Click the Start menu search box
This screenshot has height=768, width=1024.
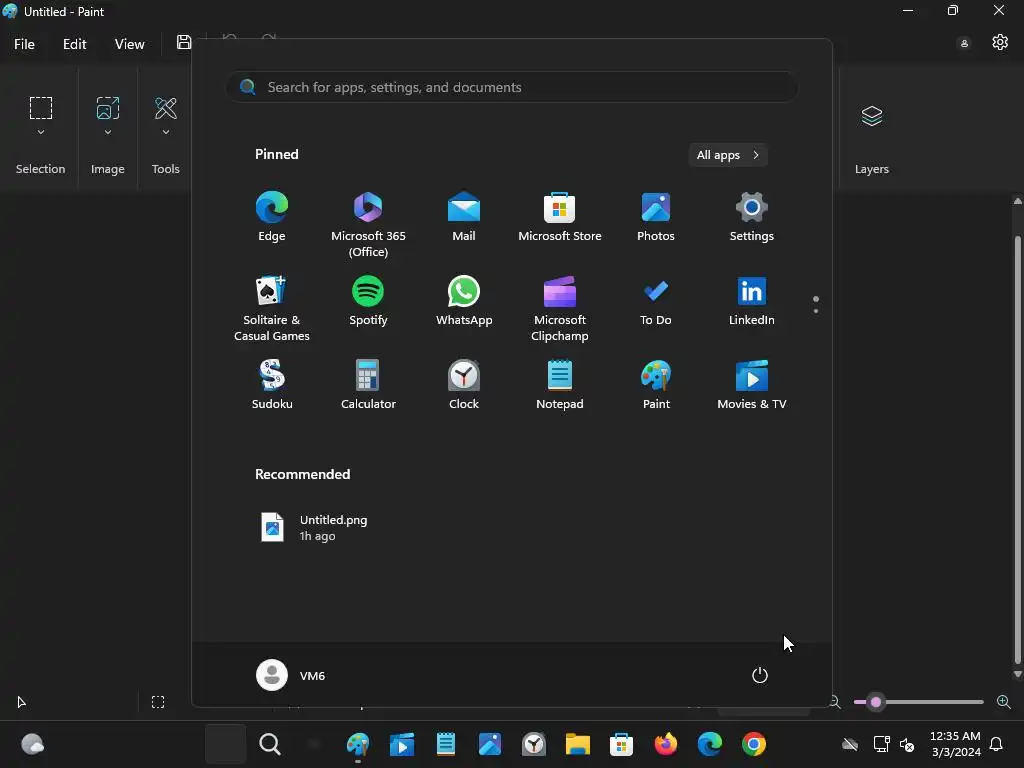click(x=511, y=87)
